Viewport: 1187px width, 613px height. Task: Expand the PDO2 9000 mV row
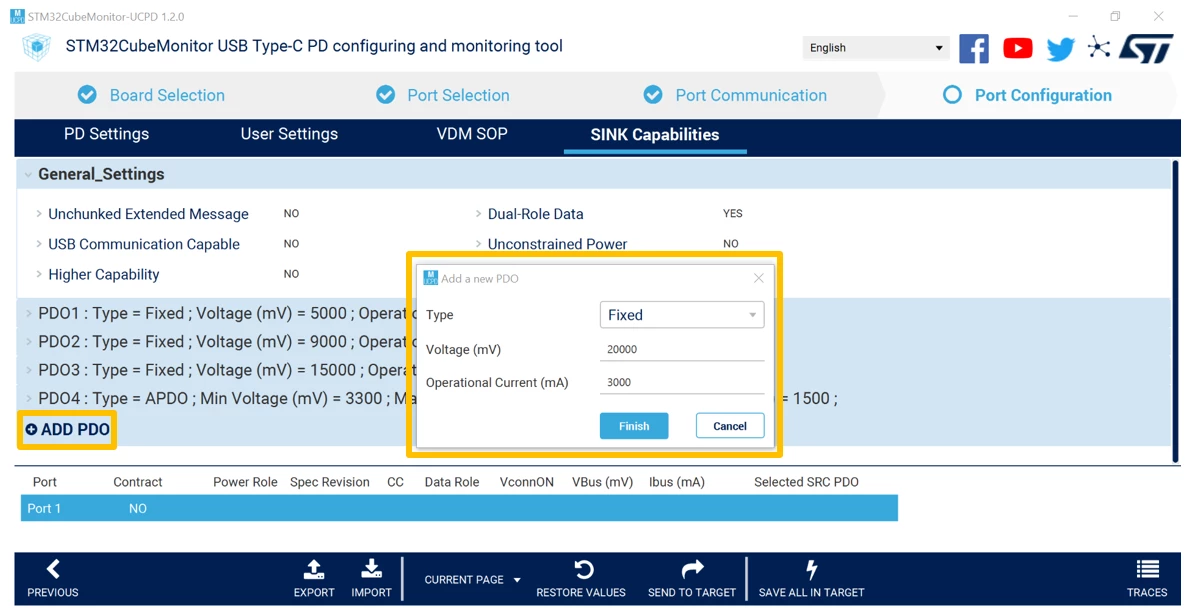pos(29,342)
